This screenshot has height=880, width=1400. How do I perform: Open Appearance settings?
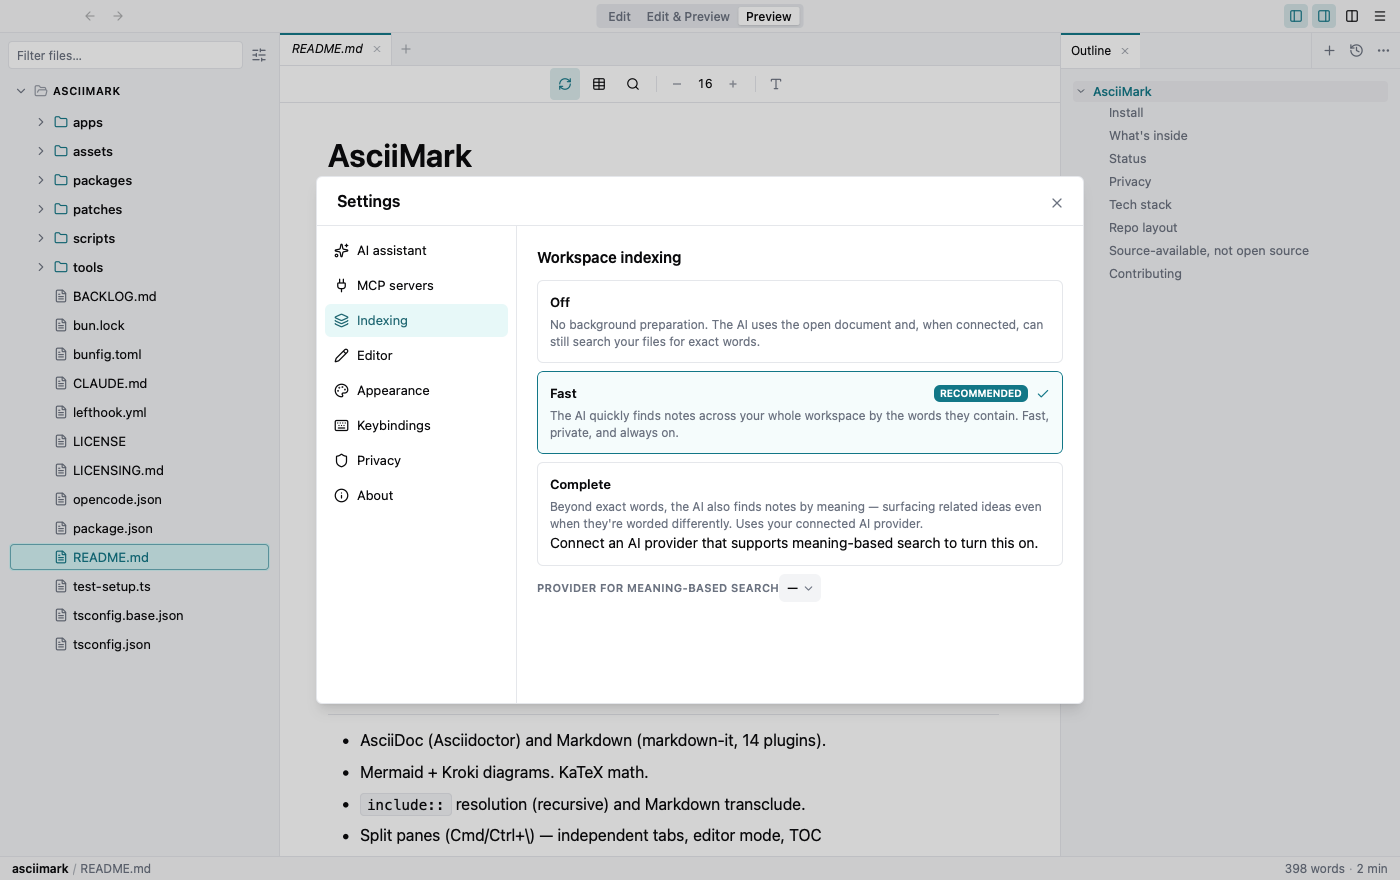[416, 391]
